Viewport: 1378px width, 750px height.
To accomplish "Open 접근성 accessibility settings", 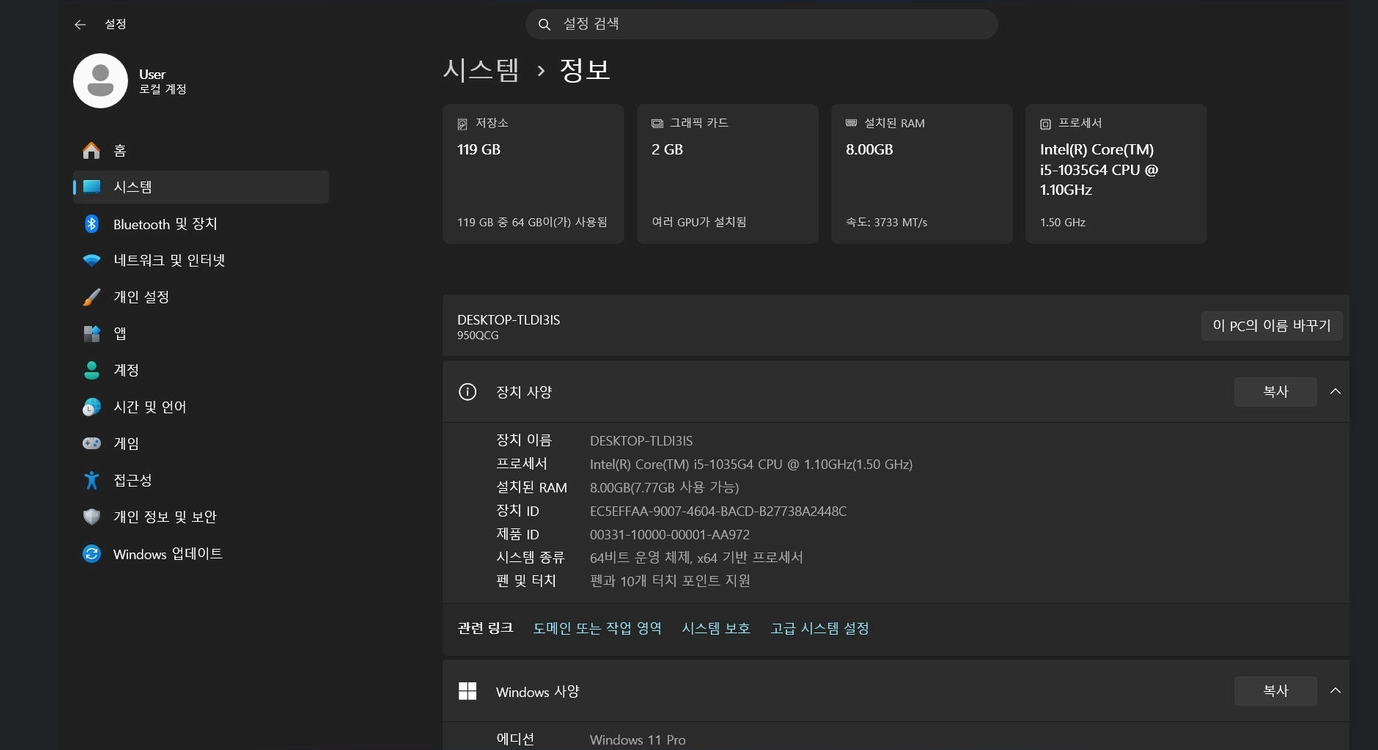I will [x=201, y=480].
